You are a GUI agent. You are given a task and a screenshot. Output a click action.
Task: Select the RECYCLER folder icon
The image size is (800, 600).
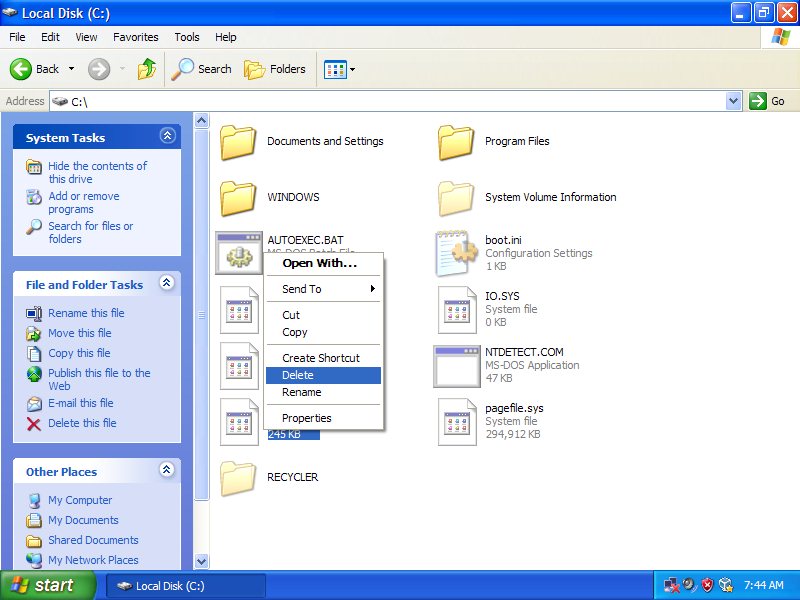click(x=238, y=478)
